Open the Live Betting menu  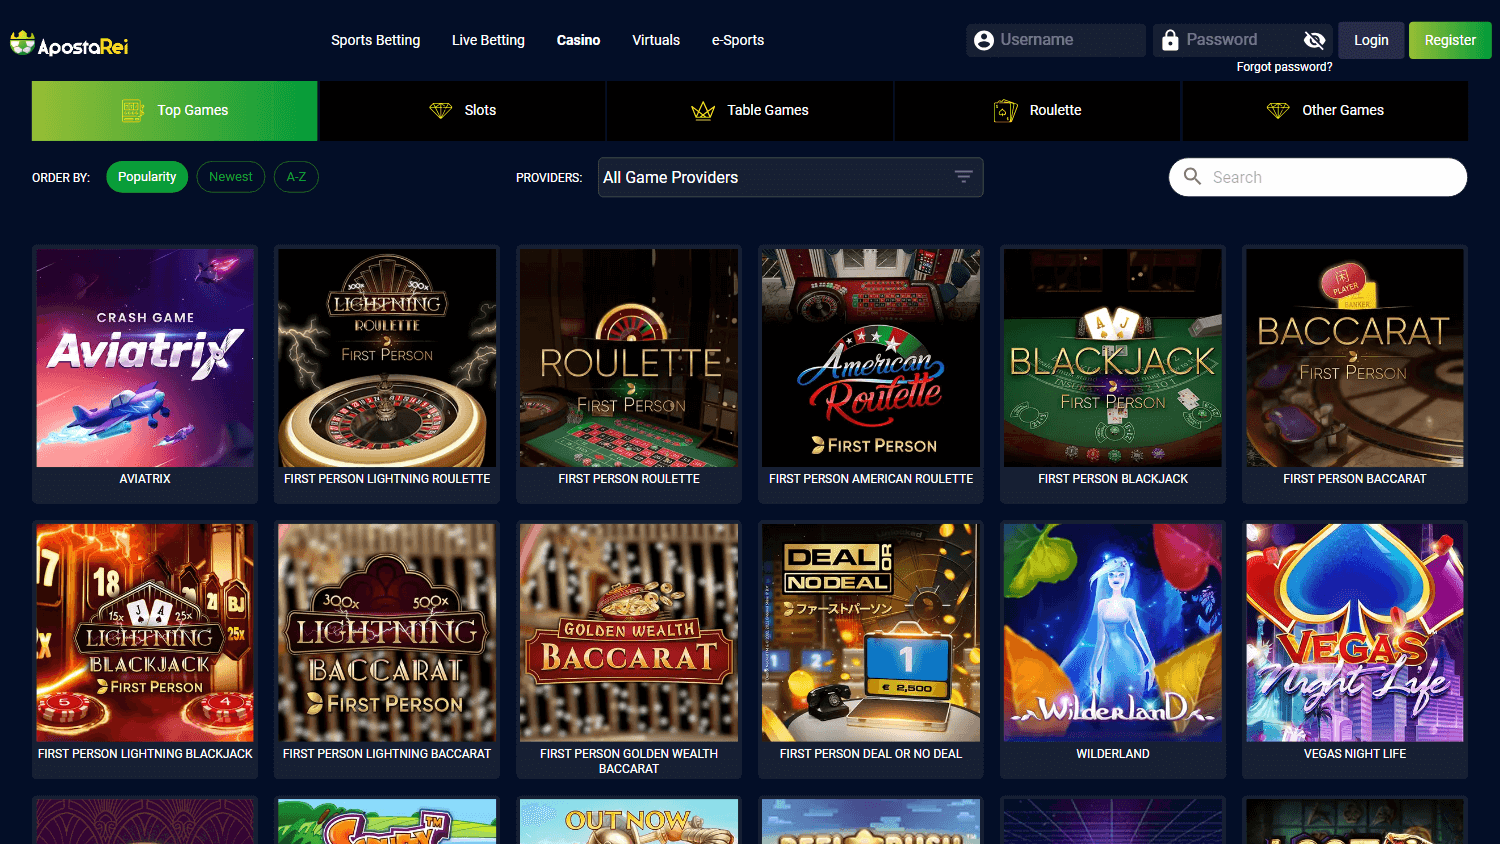[x=488, y=40]
